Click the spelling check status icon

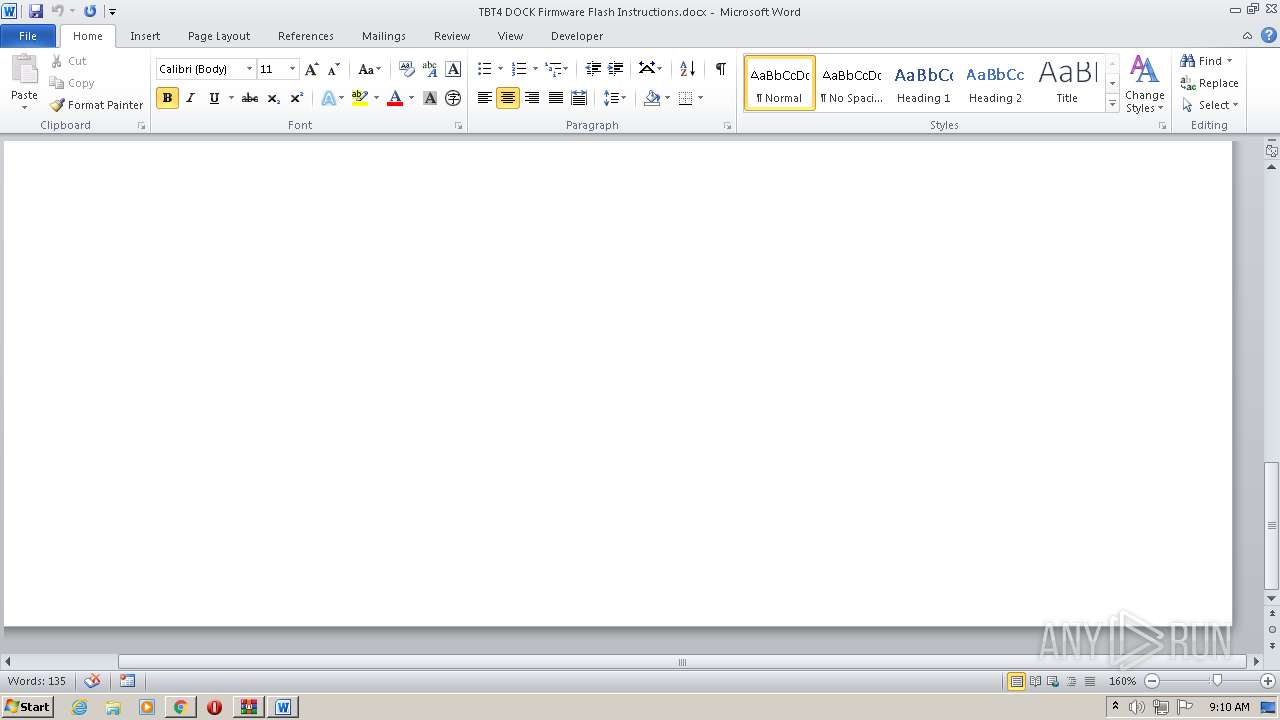(x=93, y=681)
